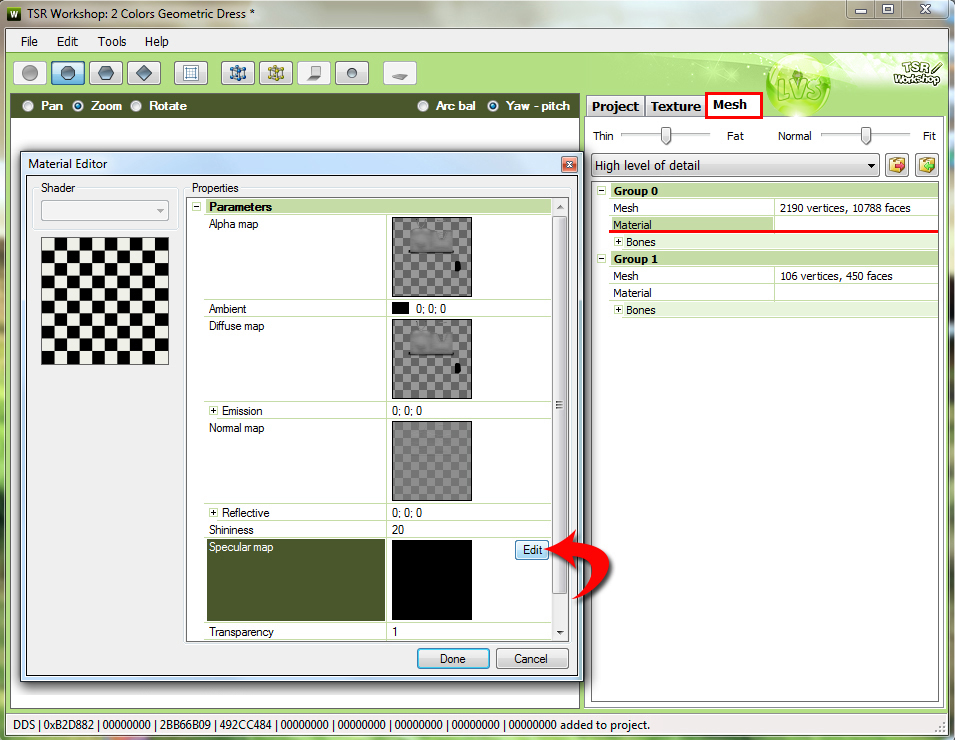This screenshot has width=955, height=740.
Task: Select the Yaw - pitch radio button
Action: [493, 106]
